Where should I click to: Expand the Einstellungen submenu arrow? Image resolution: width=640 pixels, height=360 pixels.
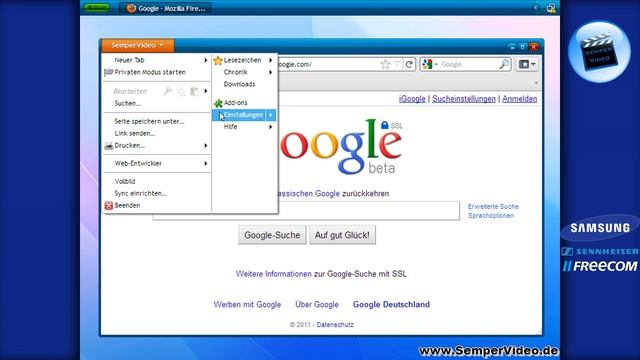point(270,115)
